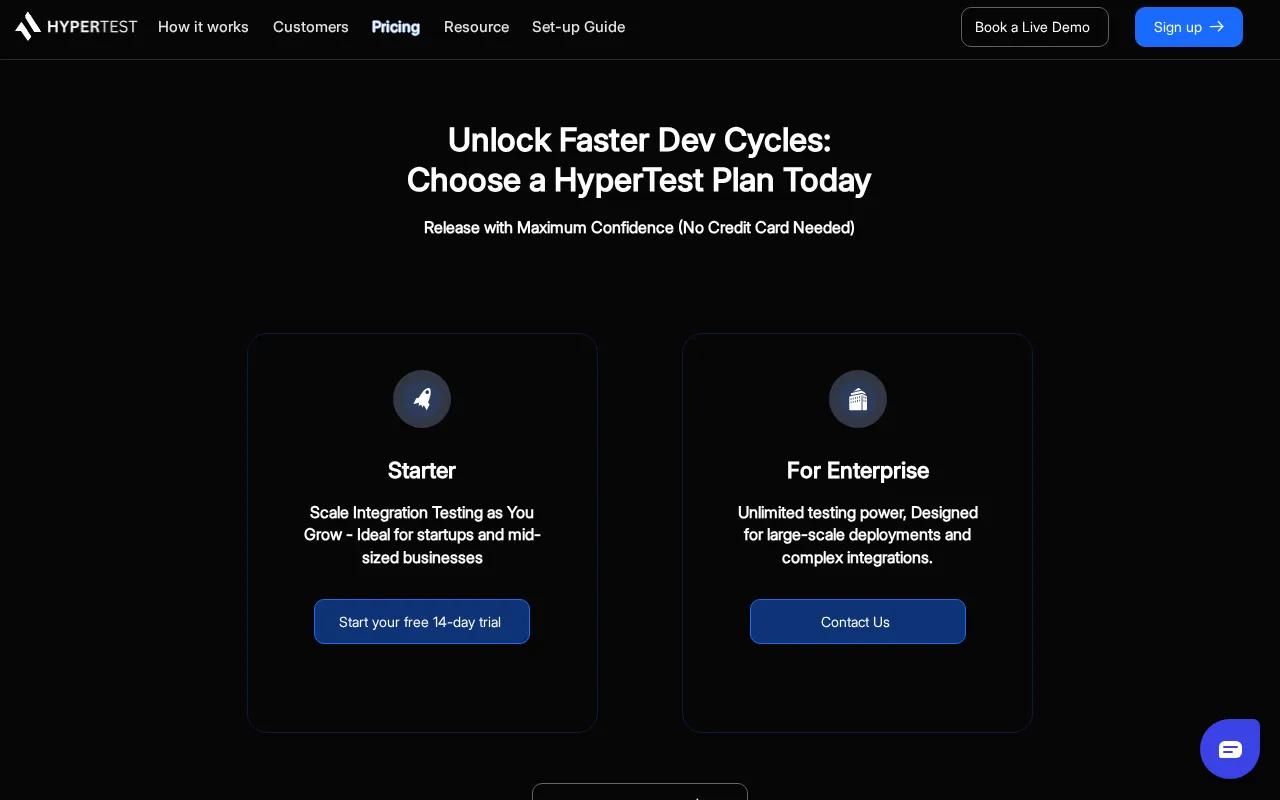Image resolution: width=1280 pixels, height=800 pixels.
Task: Open the Resource menu
Action: [x=476, y=27]
